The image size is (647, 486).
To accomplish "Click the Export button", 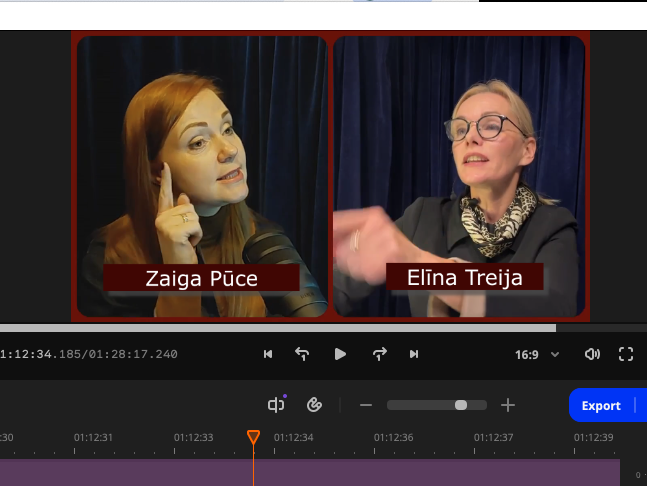I will pos(601,406).
